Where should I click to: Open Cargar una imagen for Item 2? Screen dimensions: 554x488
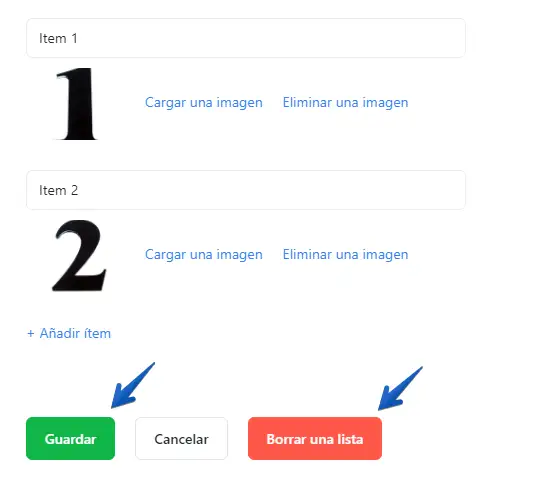pos(204,254)
